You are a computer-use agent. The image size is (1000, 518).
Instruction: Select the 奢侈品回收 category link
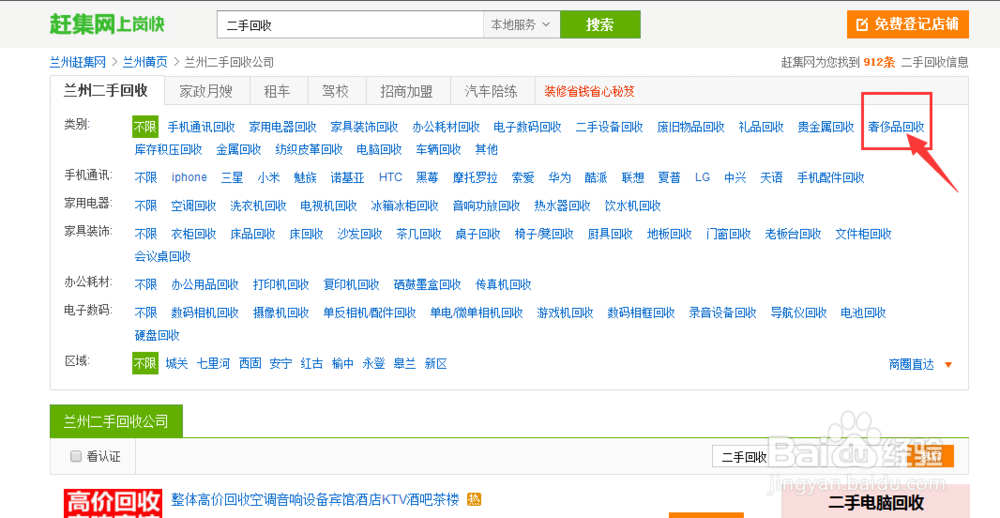coord(896,126)
